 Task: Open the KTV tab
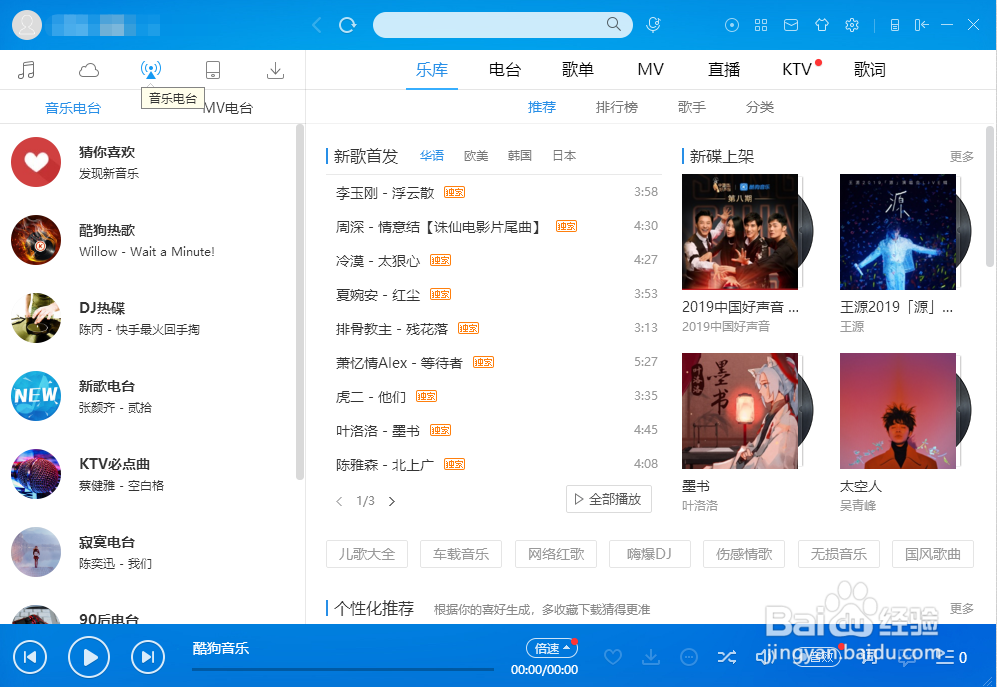[x=797, y=69]
